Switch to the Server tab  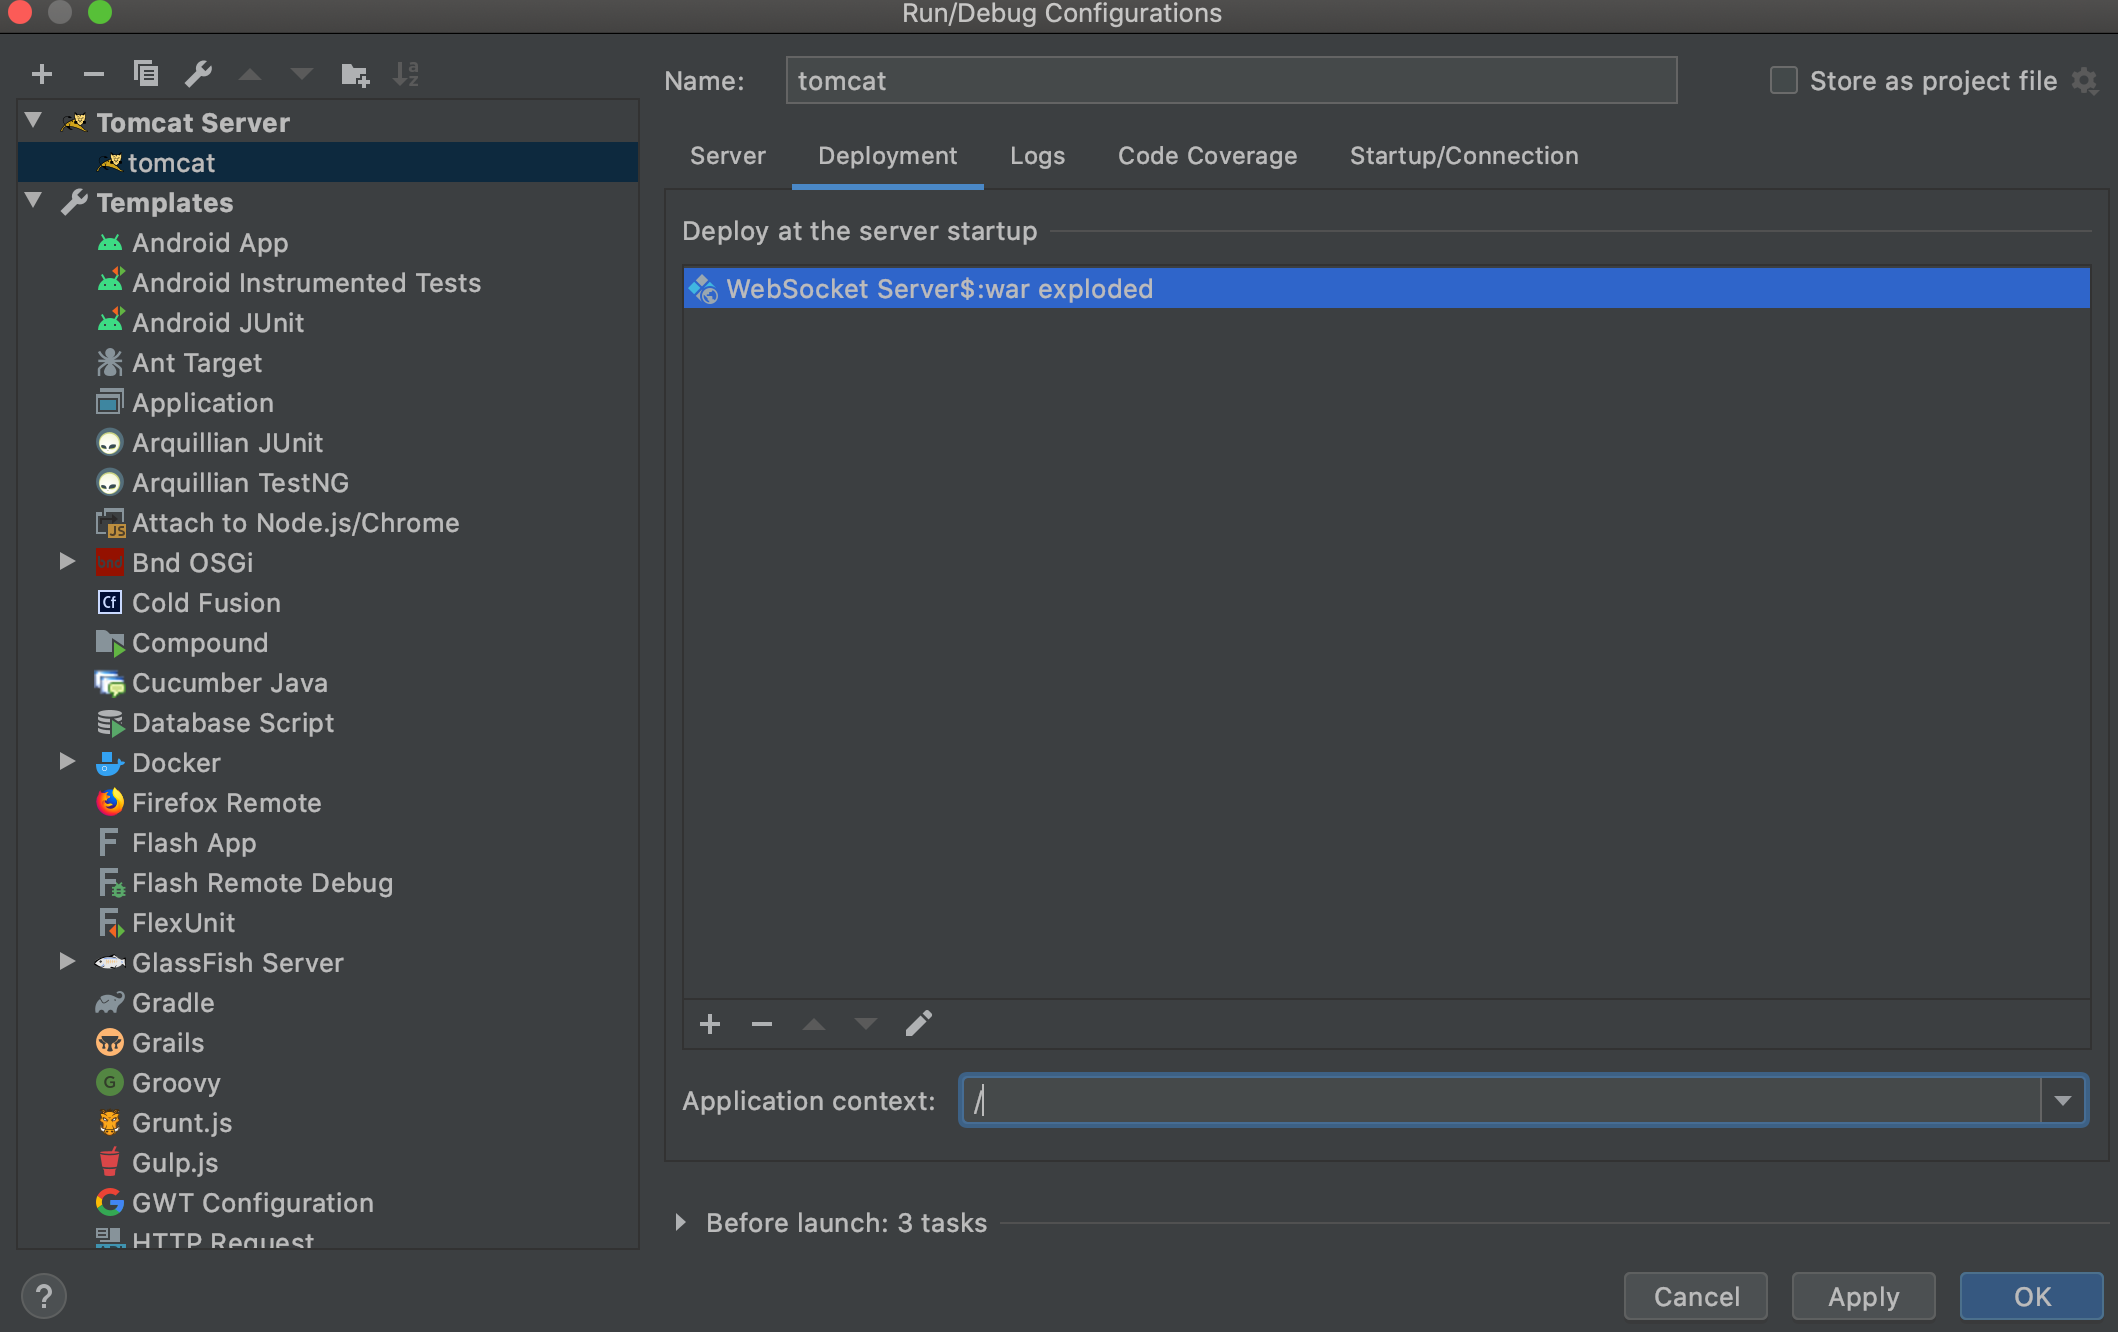[727, 156]
